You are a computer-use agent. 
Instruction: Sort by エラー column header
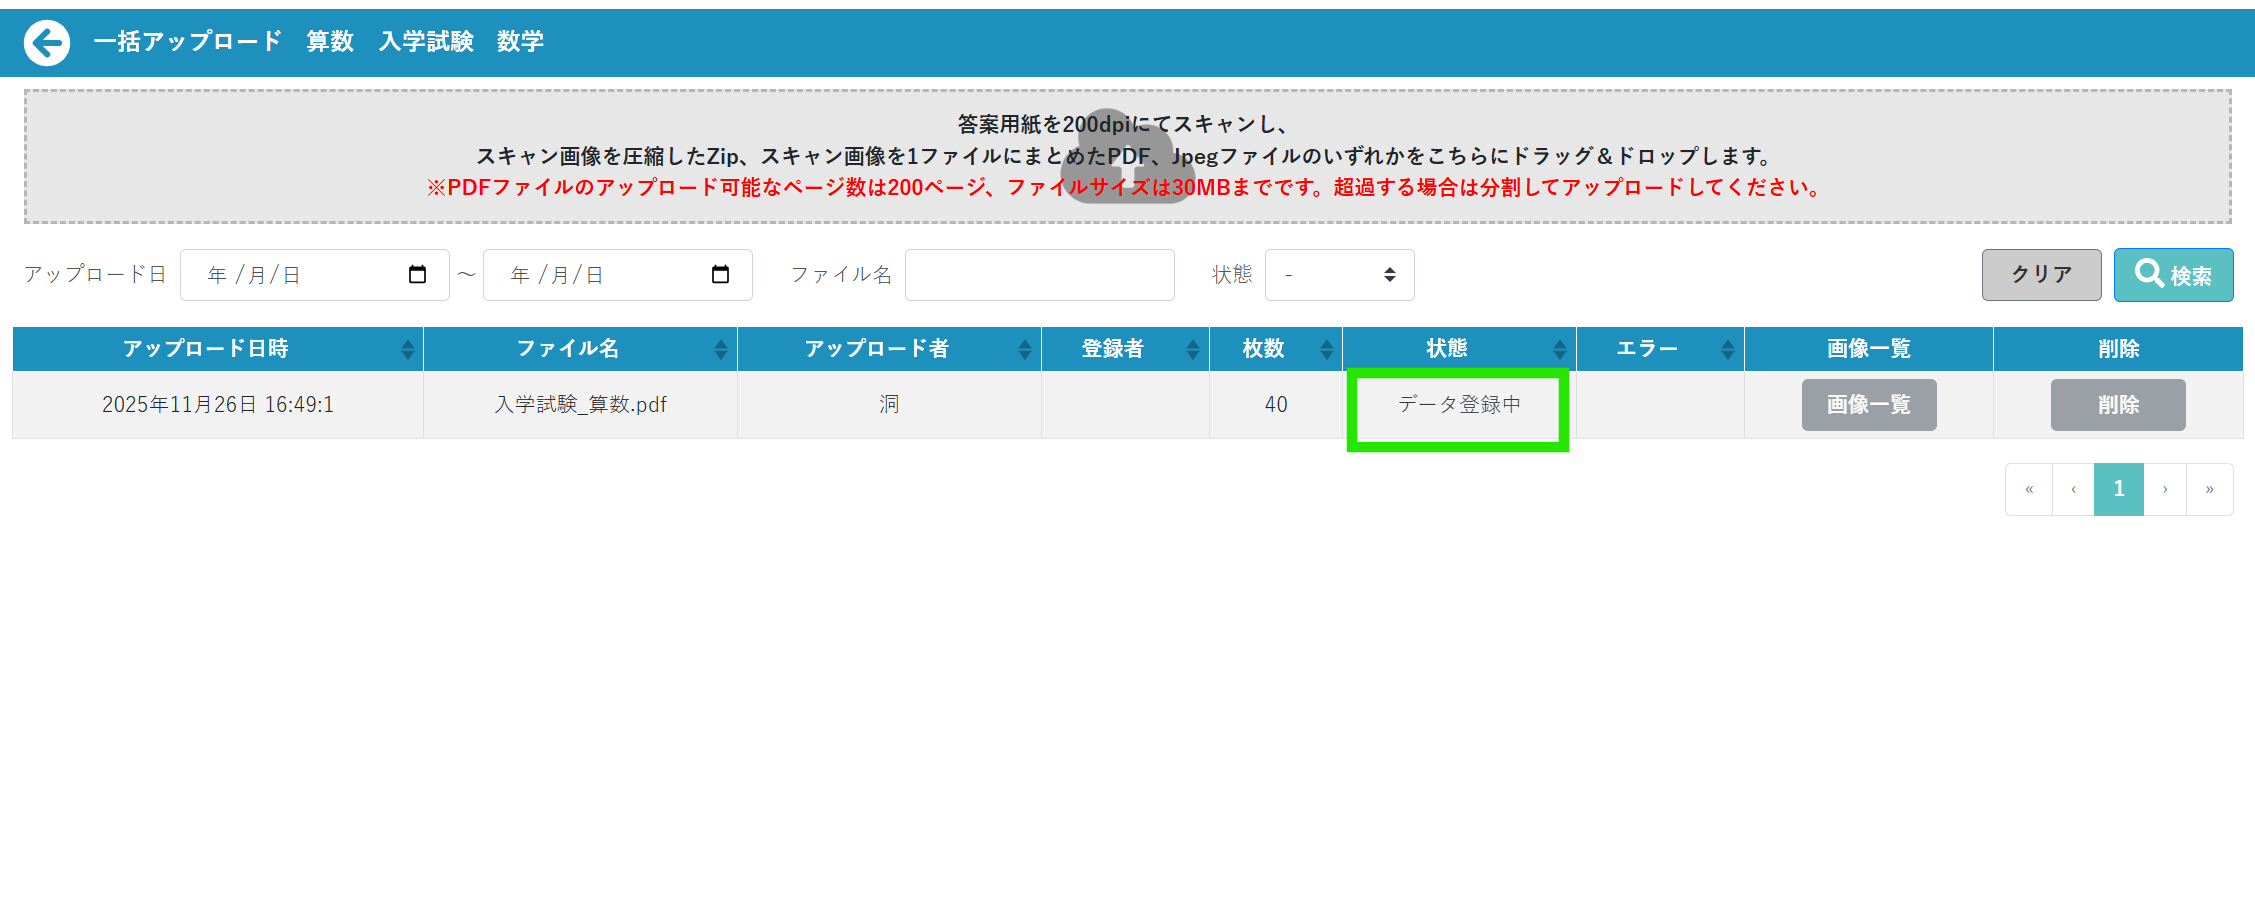1646,348
